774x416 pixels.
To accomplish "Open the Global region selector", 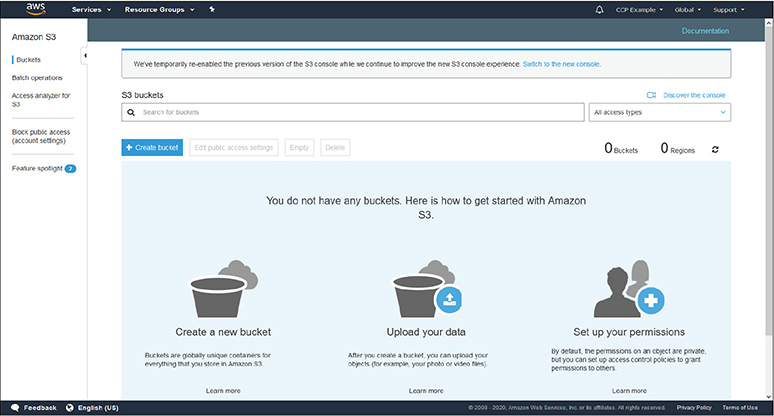I will click(689, 9).
